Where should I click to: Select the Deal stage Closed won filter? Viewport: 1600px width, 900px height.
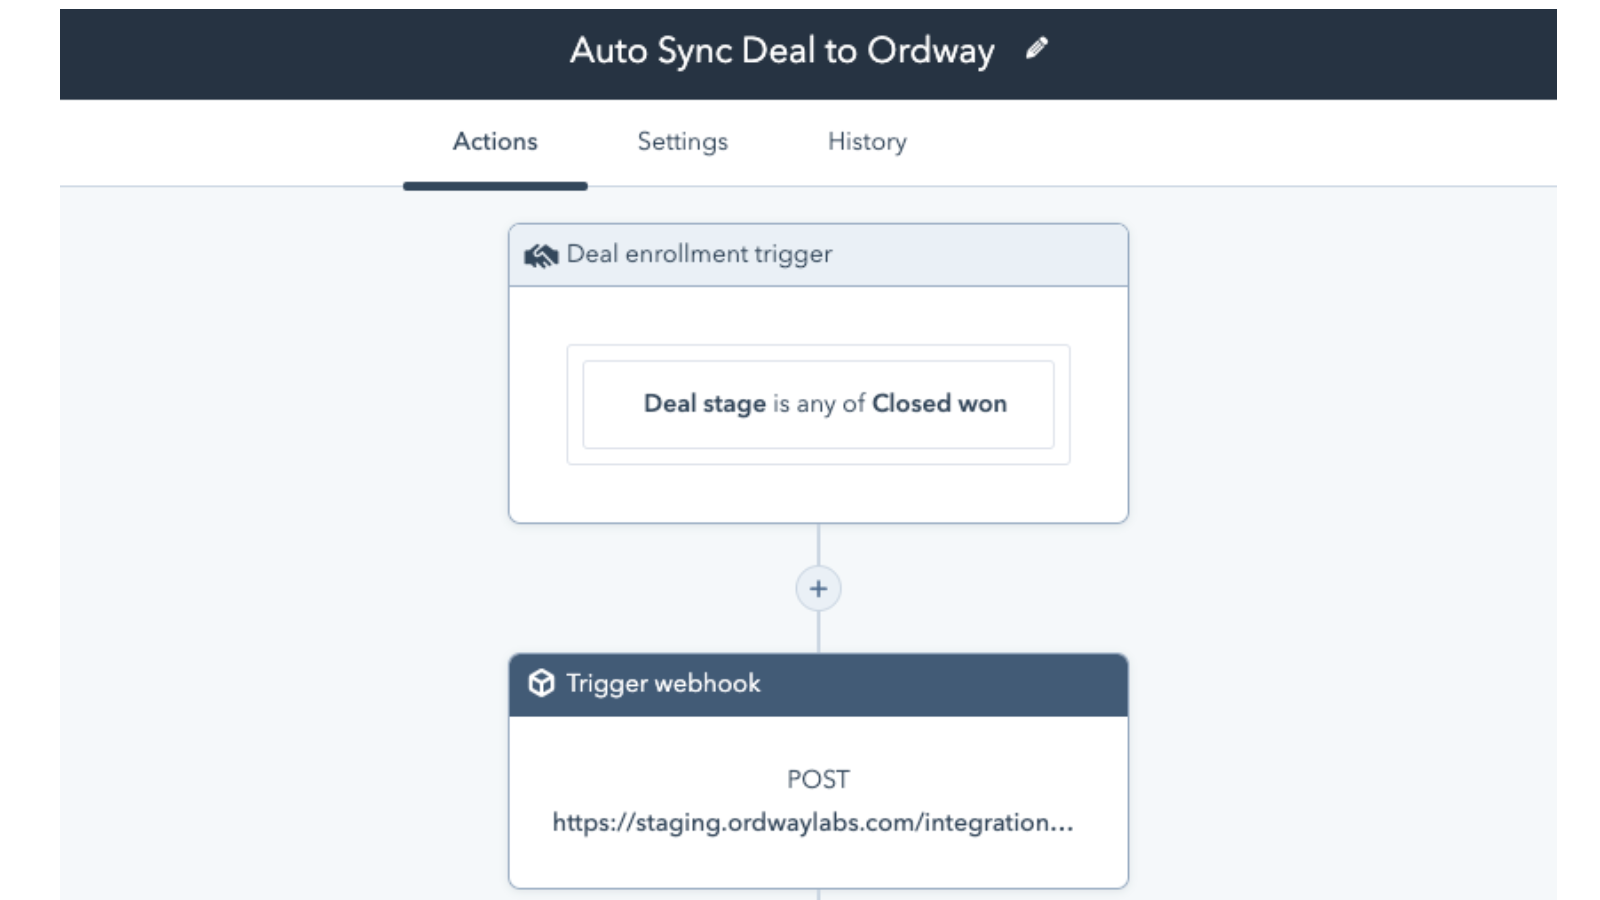818,404
